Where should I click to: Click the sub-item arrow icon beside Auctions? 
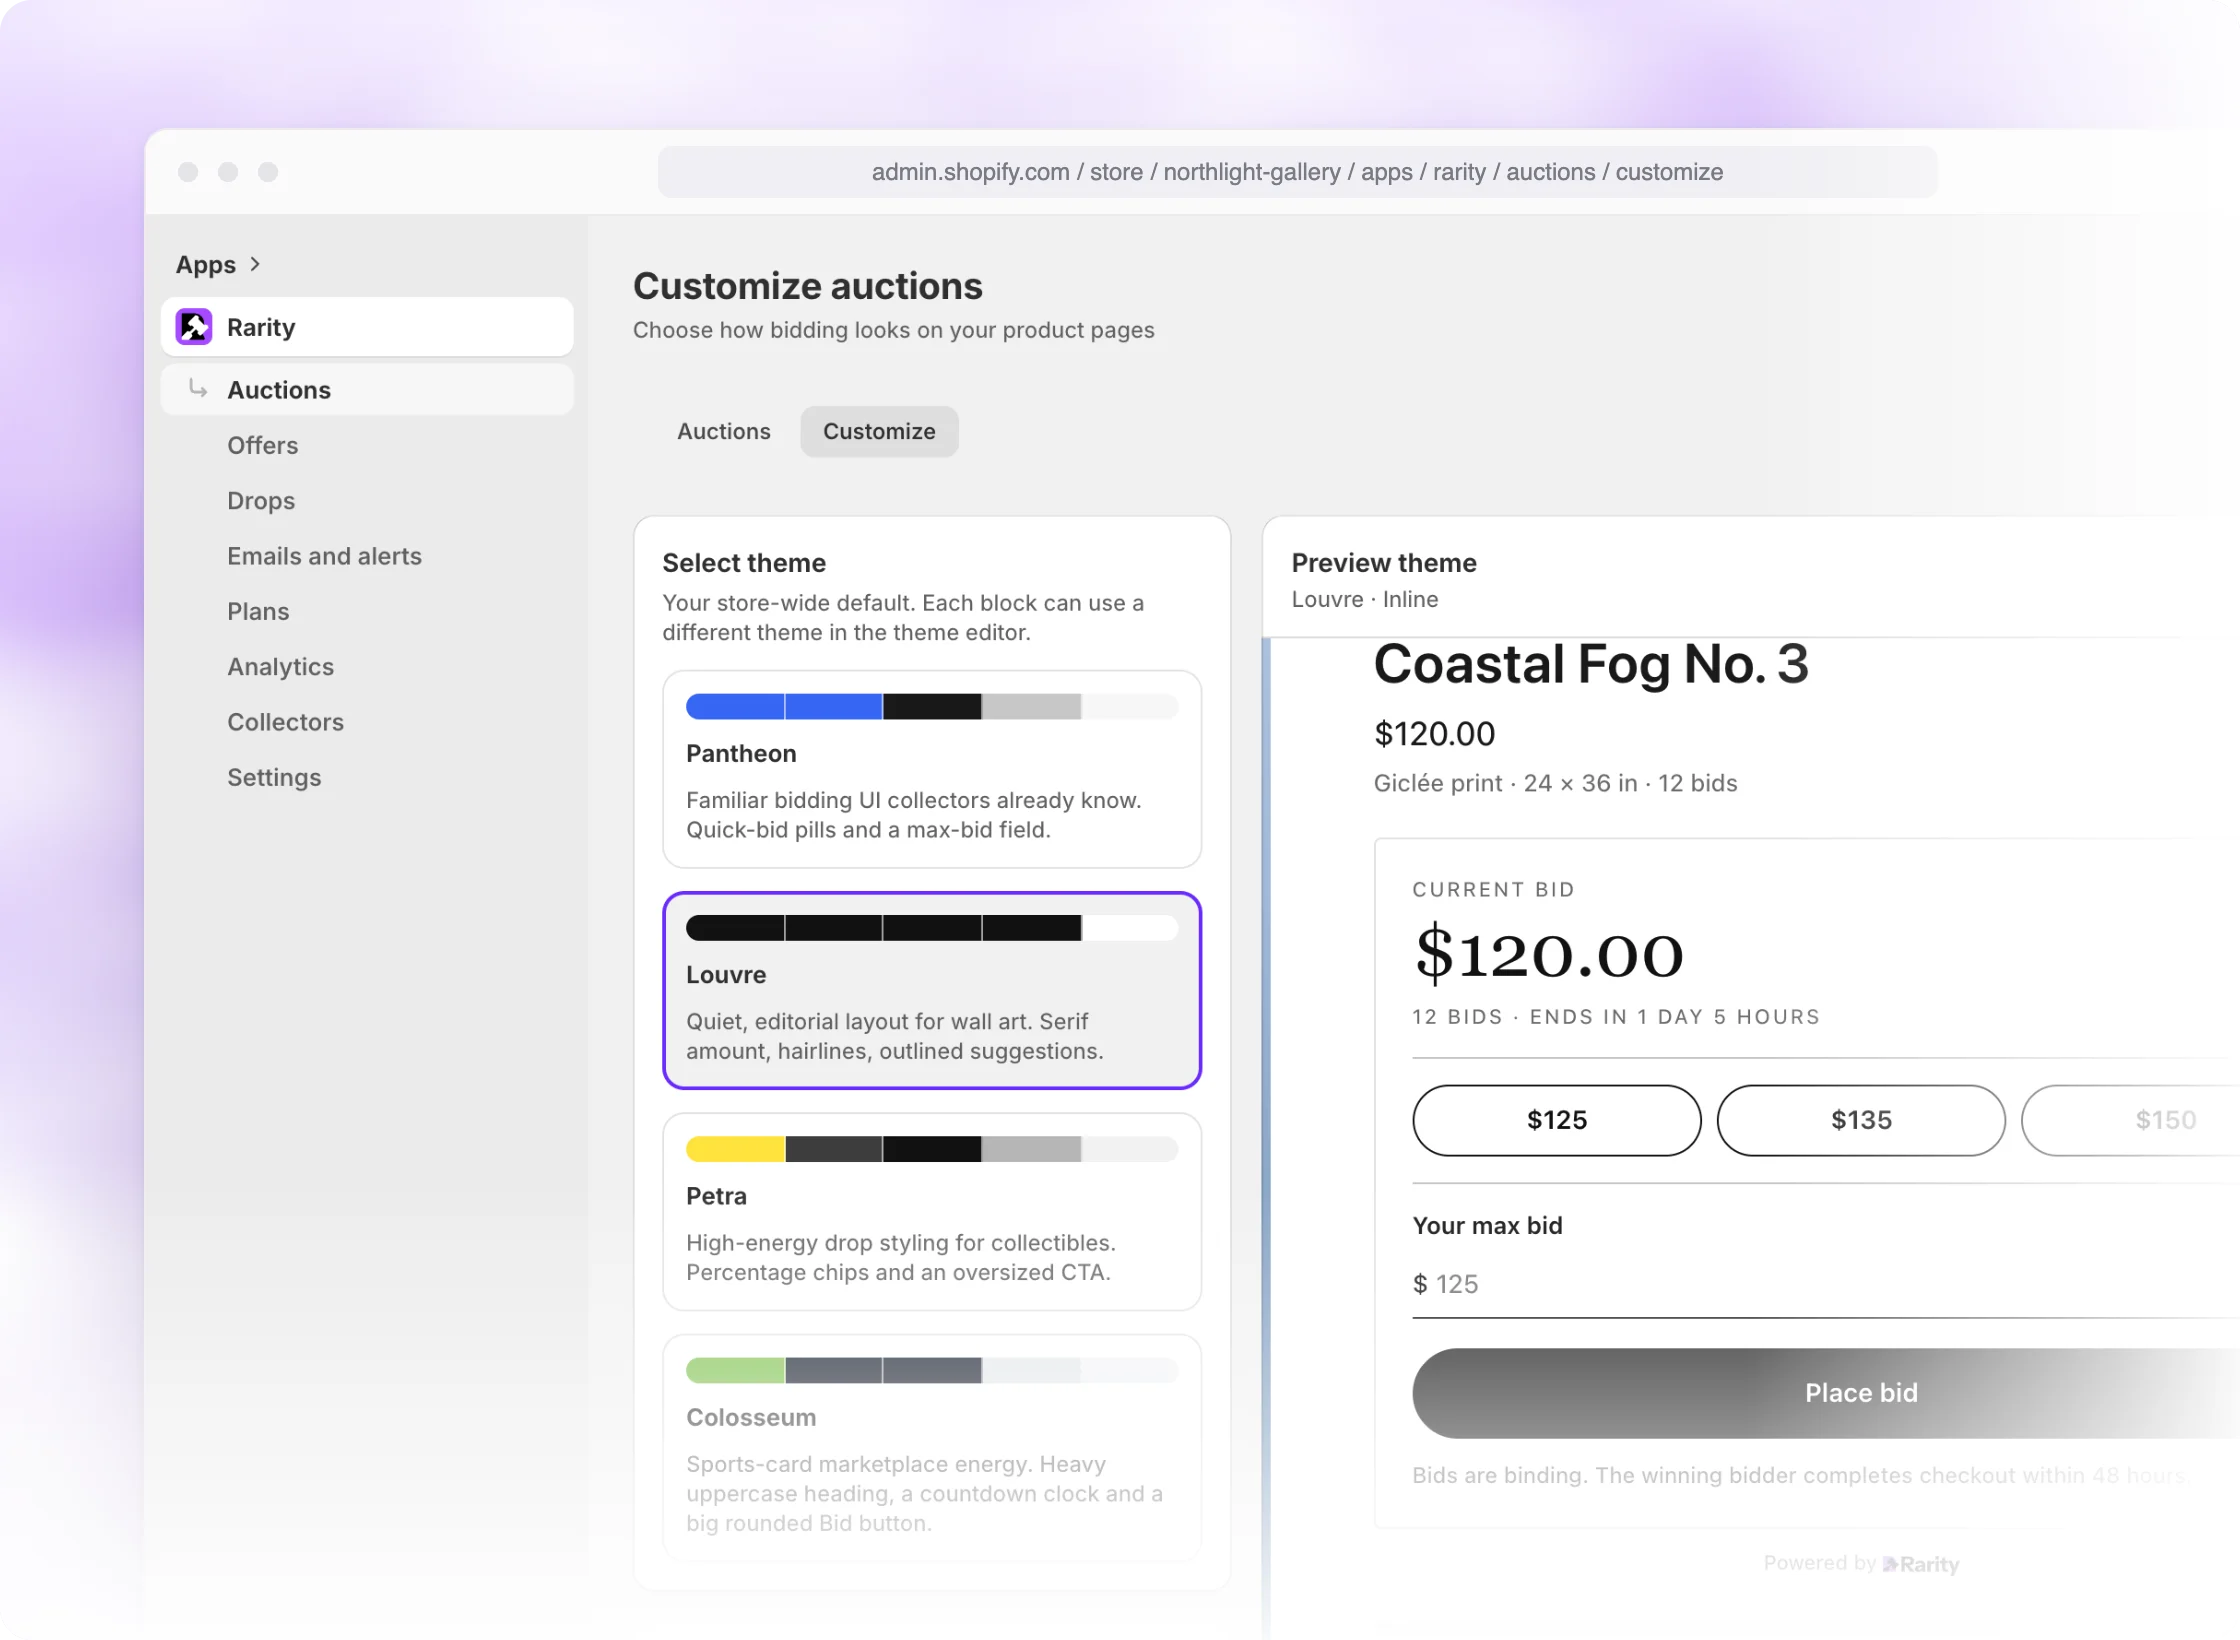click(x=198, y=389)
